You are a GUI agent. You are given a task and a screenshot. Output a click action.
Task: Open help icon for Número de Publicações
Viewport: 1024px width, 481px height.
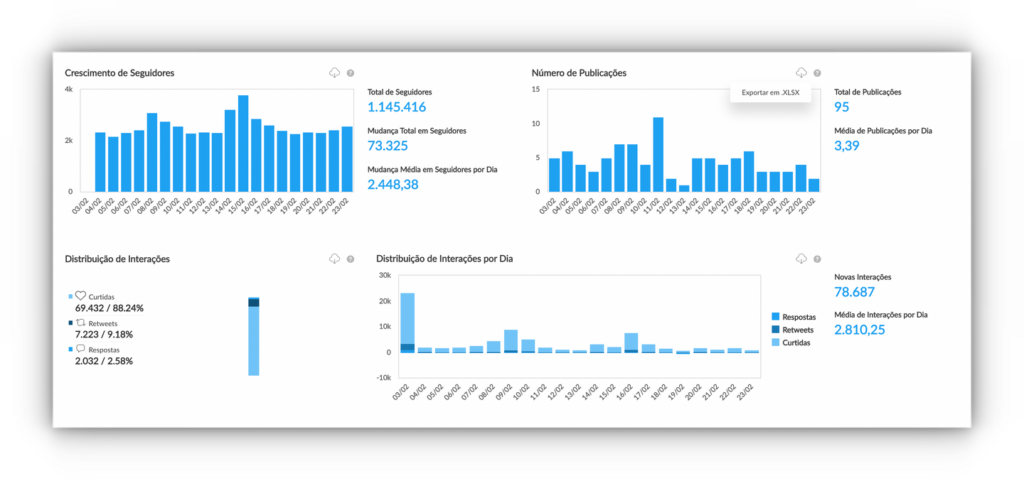pos(817,73)
